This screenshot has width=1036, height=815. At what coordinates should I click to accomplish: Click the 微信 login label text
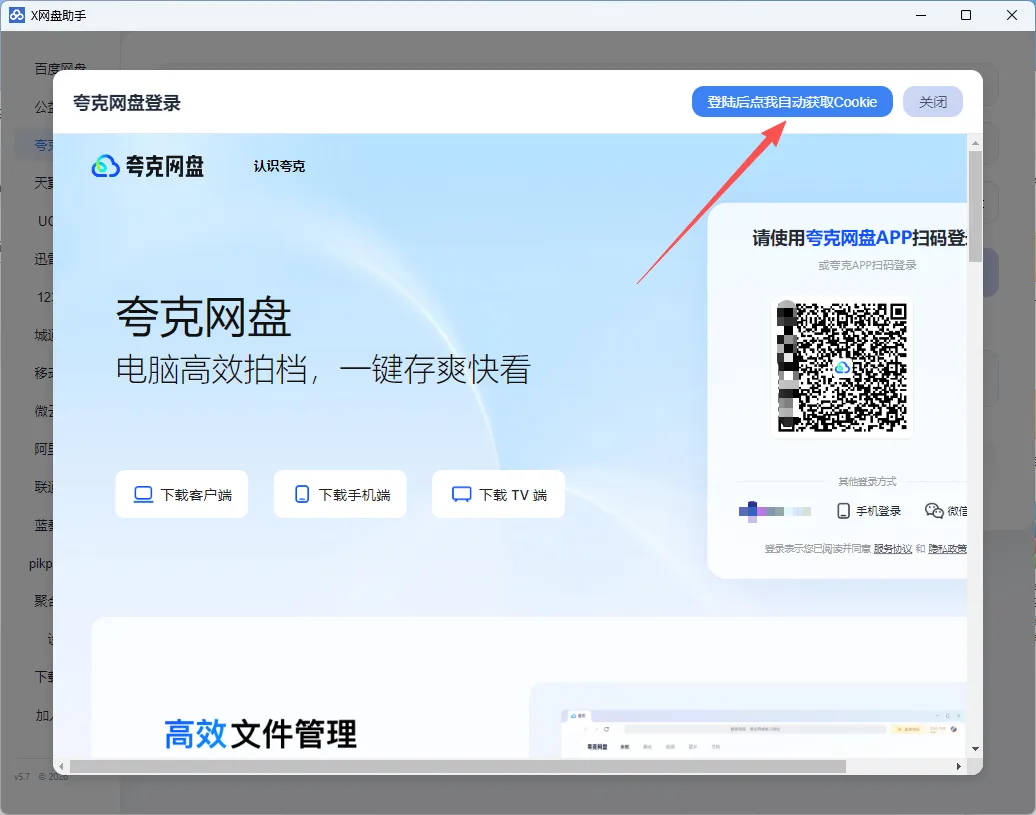pos(957,511)
